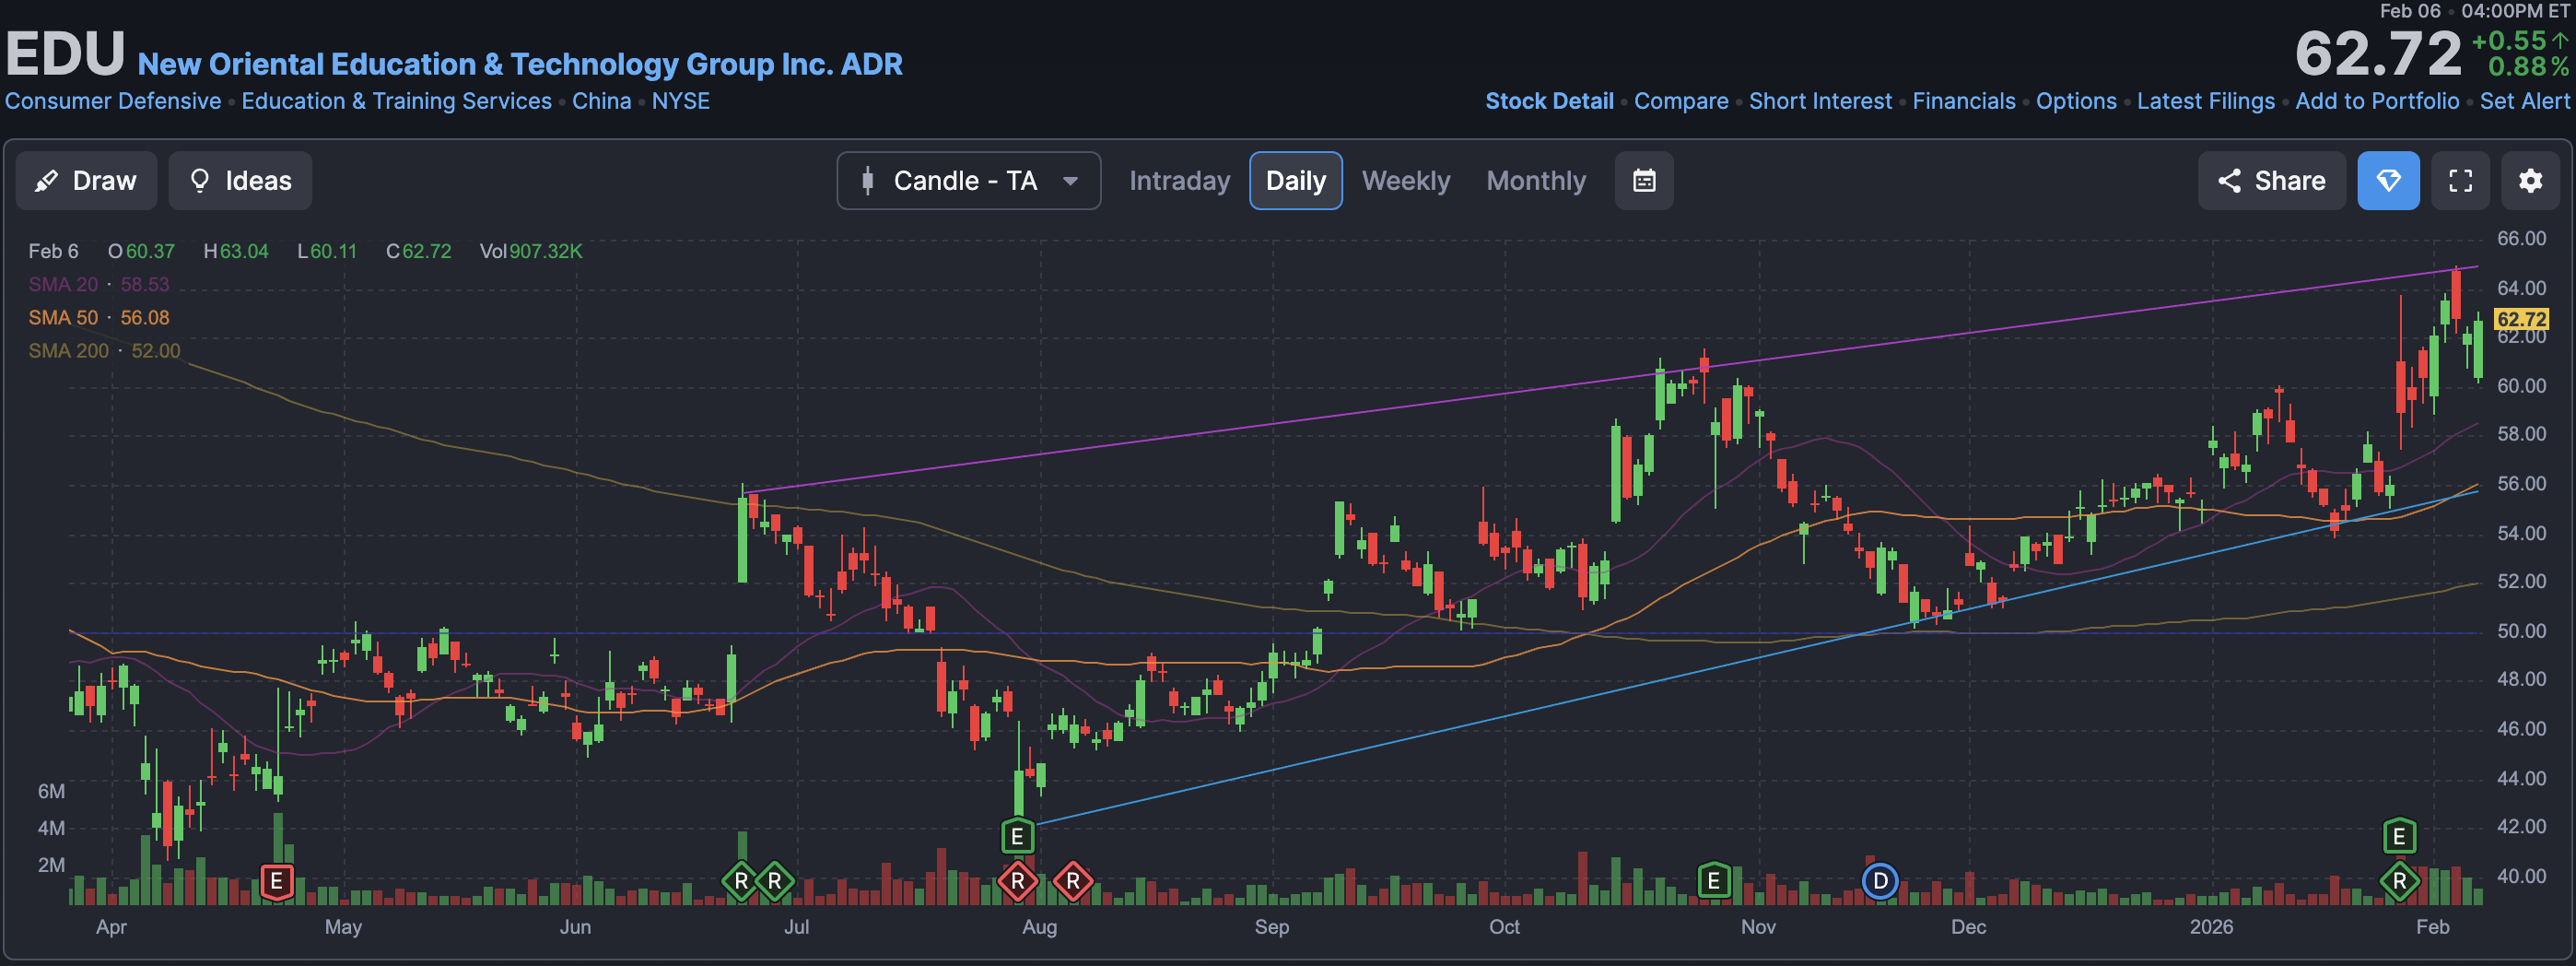Switch to Weekly timeframe

point(1405,181)
